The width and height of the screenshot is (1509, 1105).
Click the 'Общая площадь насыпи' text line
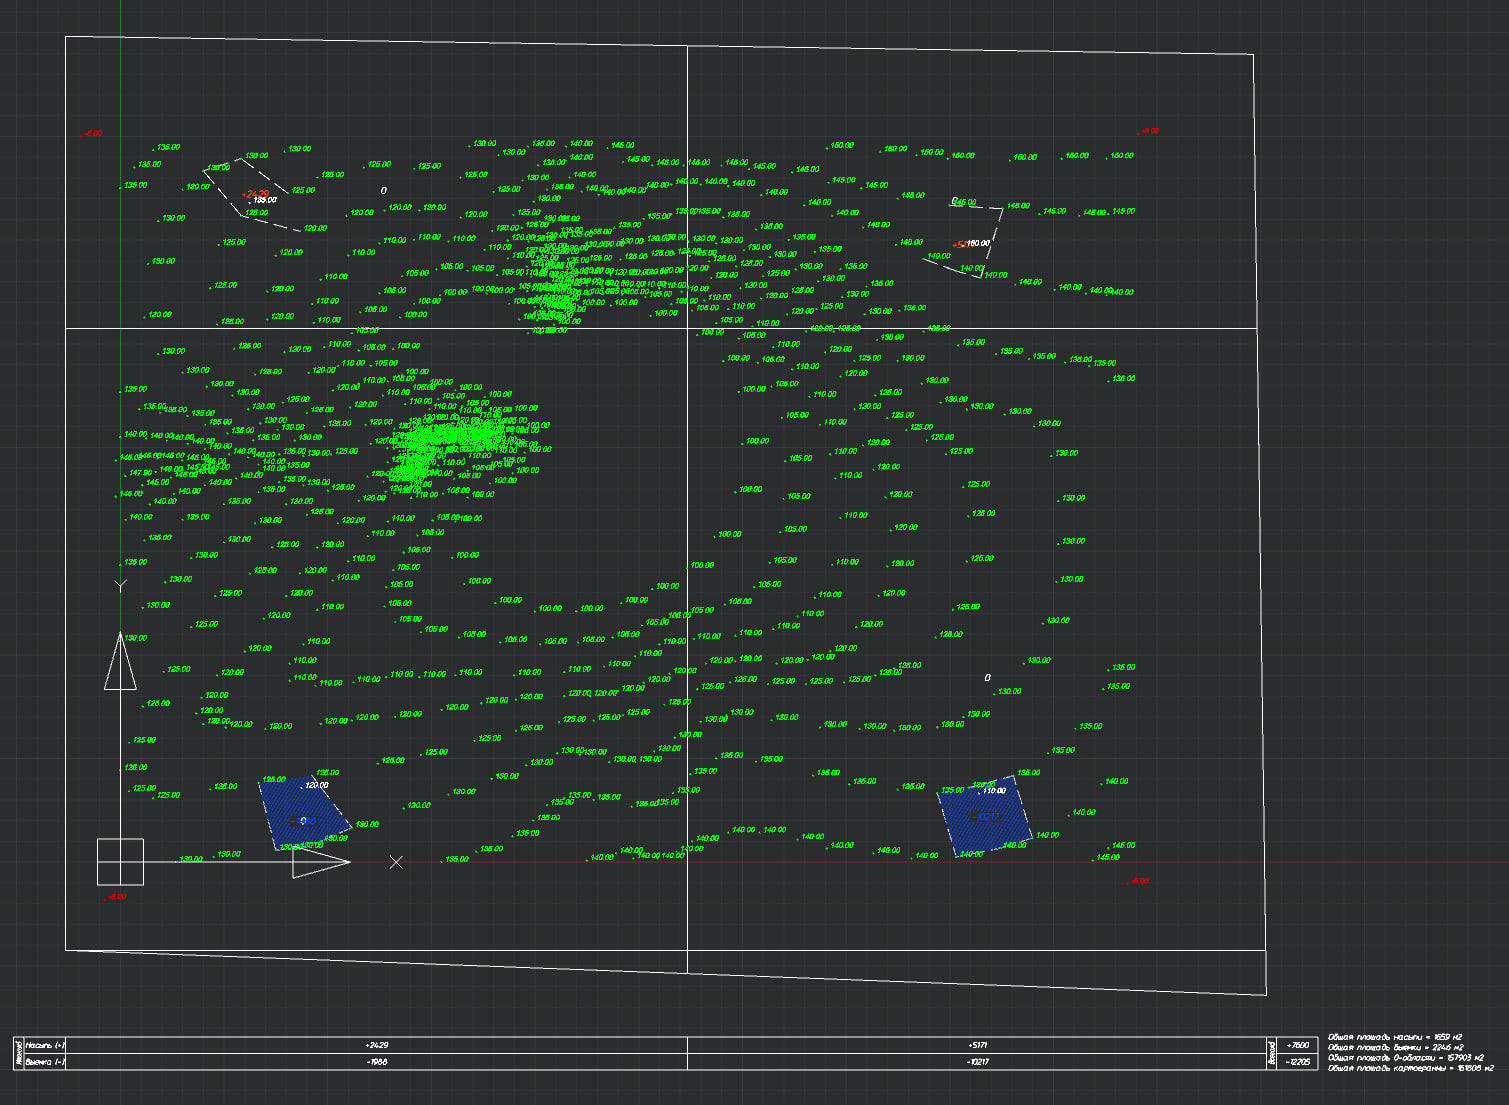(1394, 1037)
